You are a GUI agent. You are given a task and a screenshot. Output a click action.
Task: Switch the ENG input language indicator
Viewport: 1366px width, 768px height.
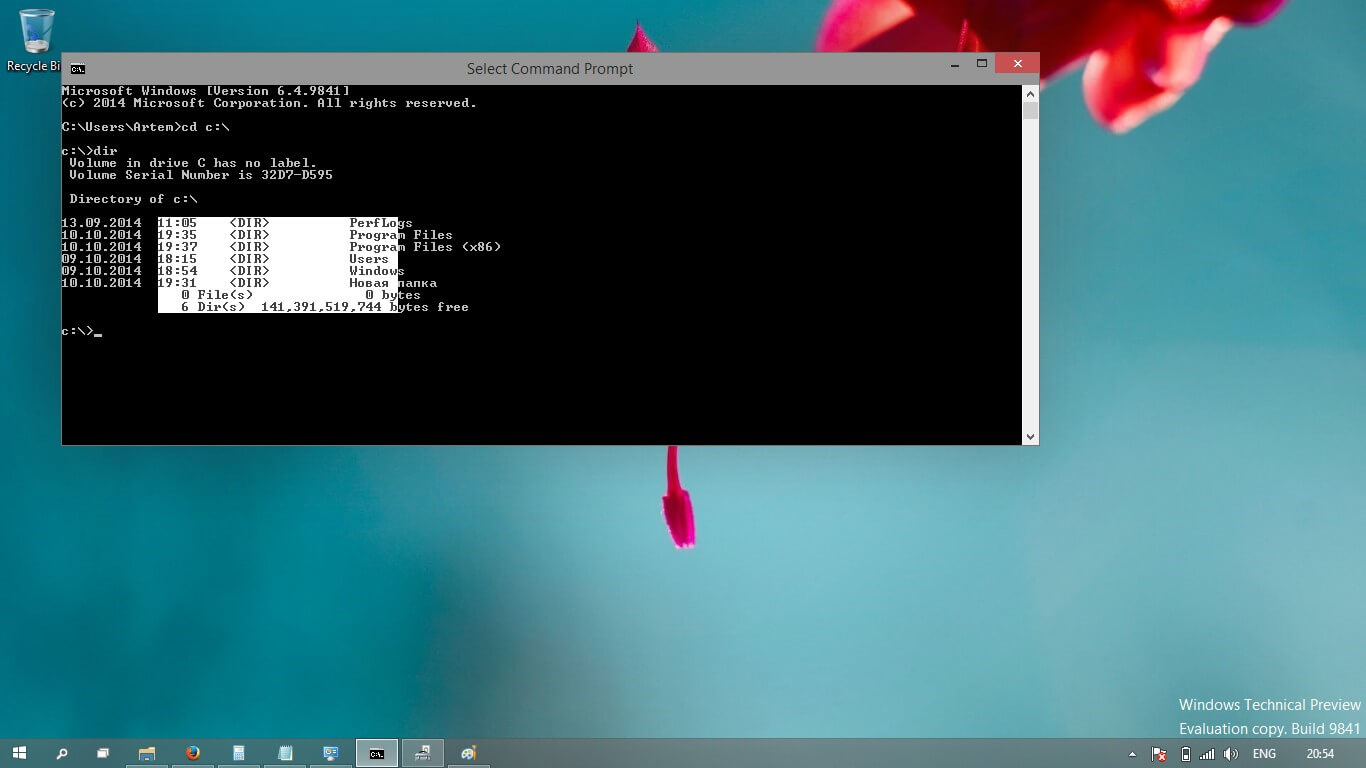point(1264,754)
